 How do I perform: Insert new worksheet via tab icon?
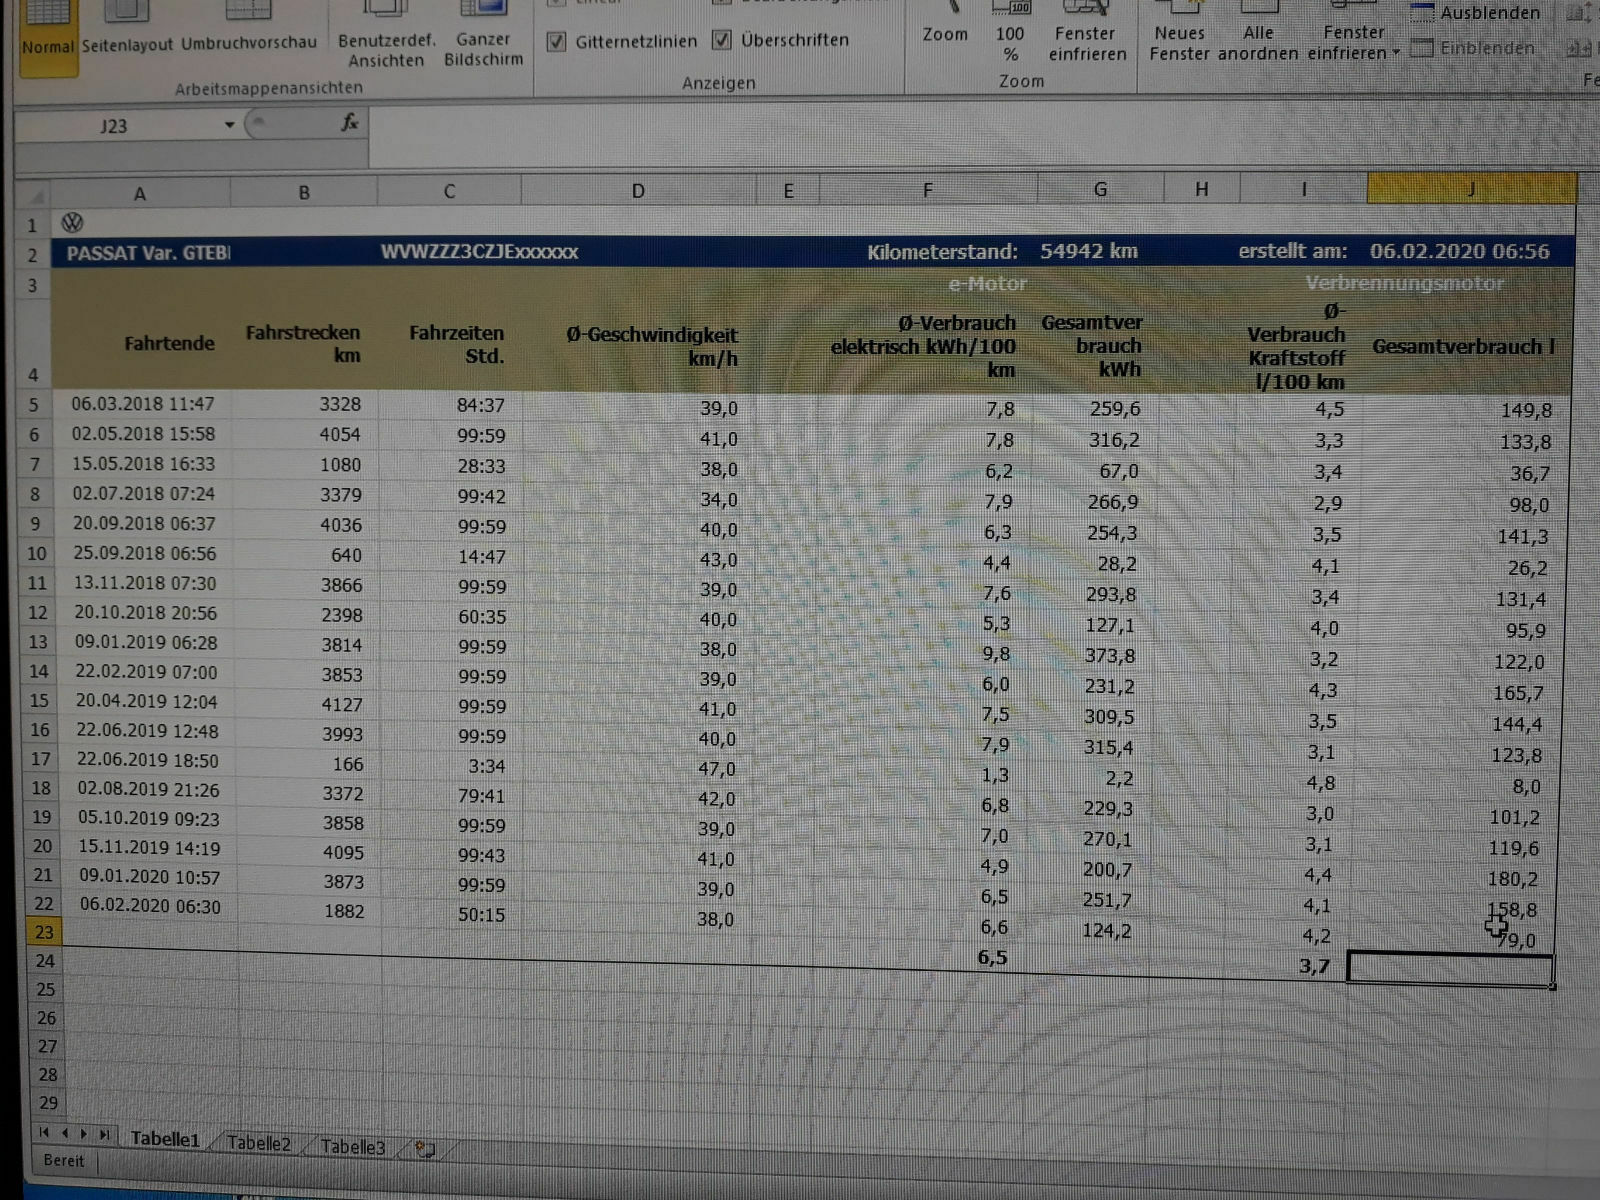[x=424, y=1149]
